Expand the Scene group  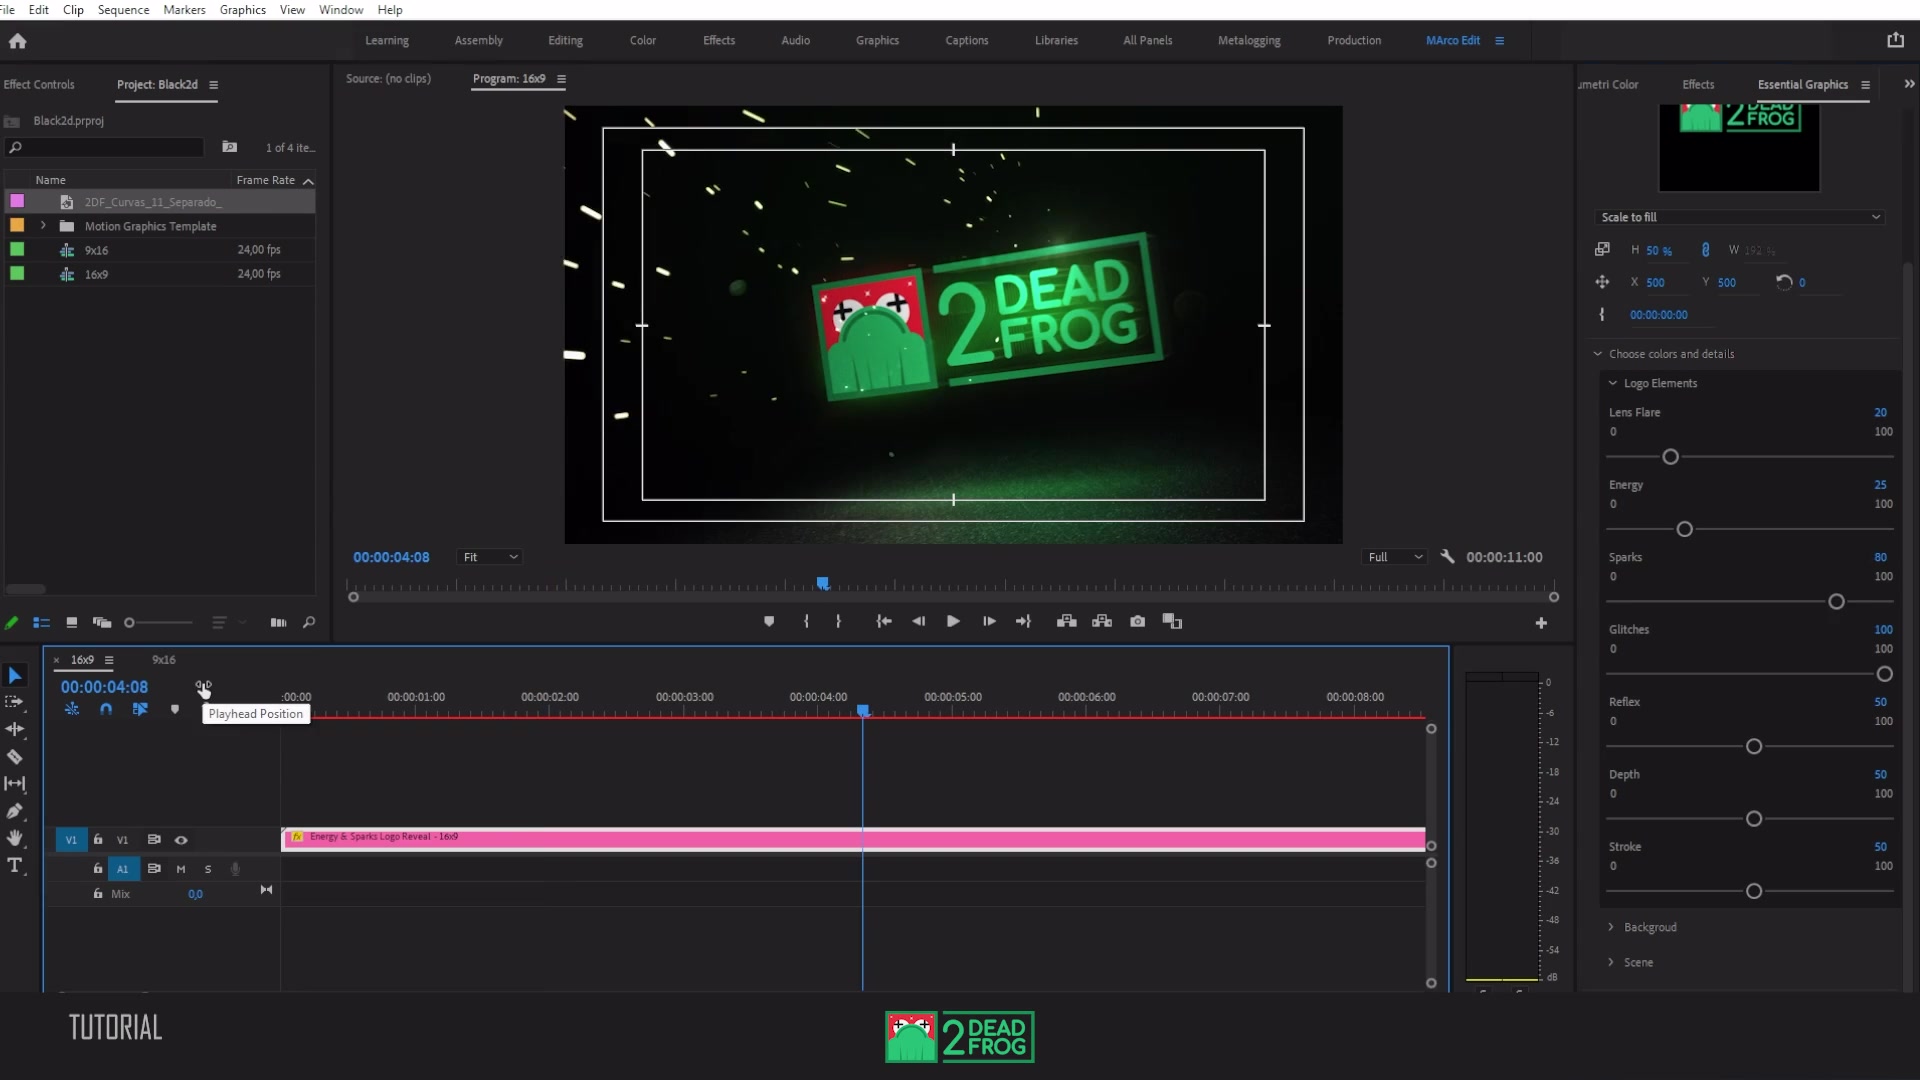click(1611, 962)
